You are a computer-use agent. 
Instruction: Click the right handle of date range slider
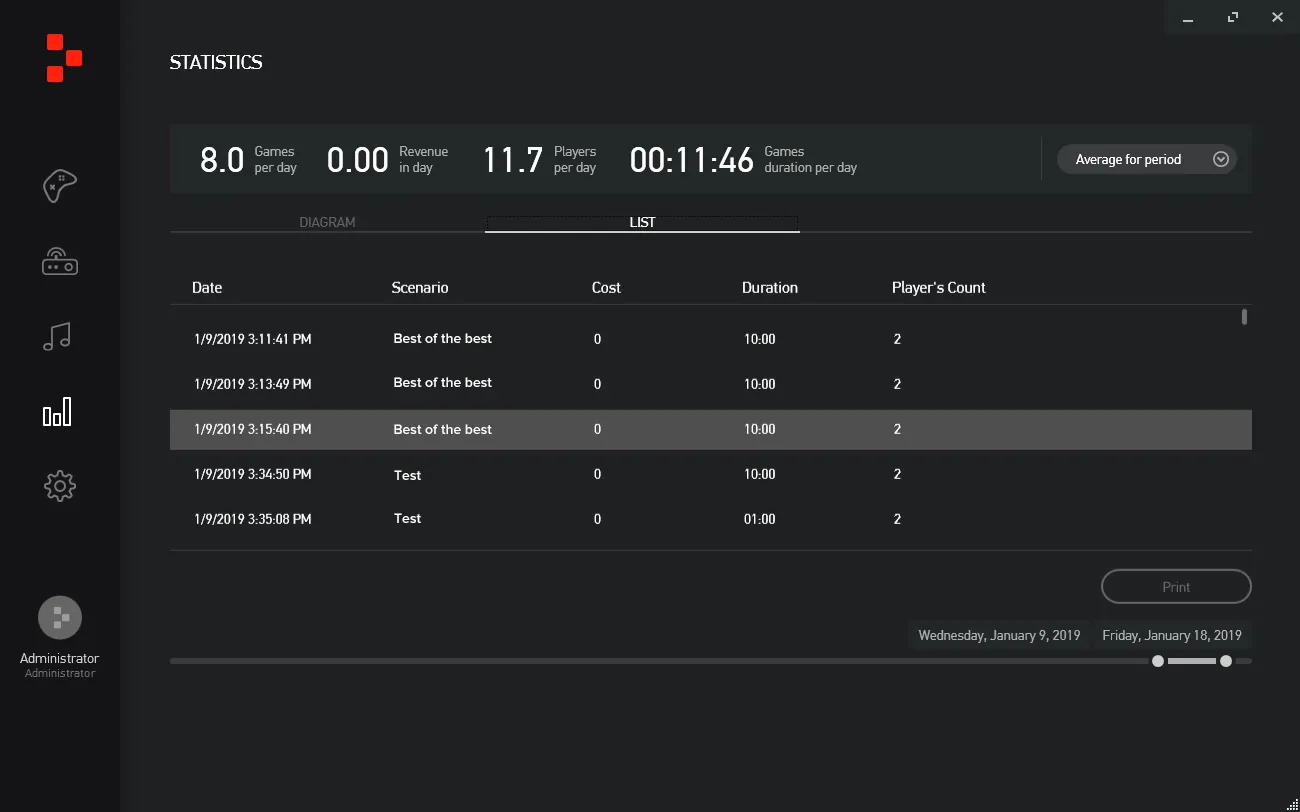(x=1226, y=661)
